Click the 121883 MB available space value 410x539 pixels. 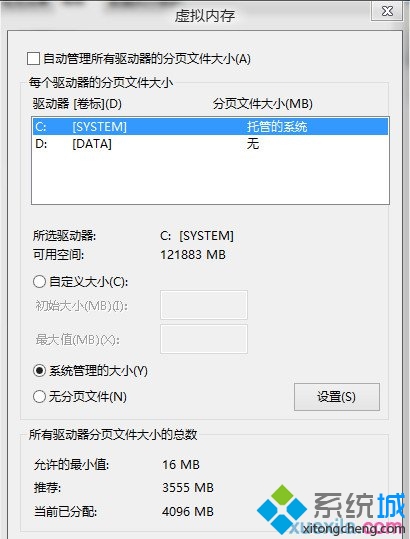pos(193,255)
